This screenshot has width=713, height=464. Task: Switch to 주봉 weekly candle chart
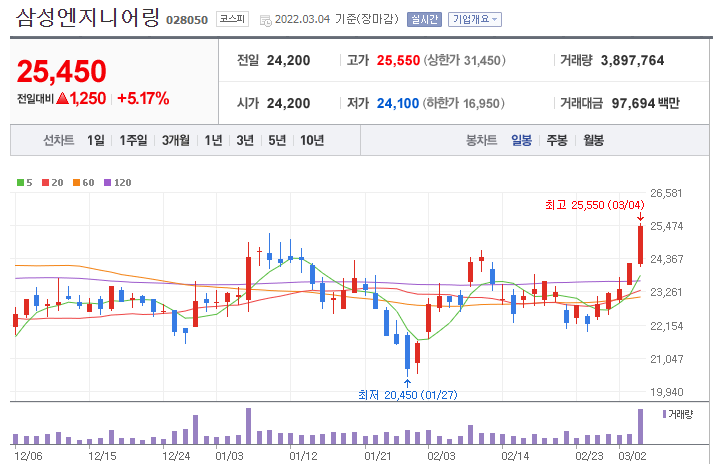(x=557, y=140)
